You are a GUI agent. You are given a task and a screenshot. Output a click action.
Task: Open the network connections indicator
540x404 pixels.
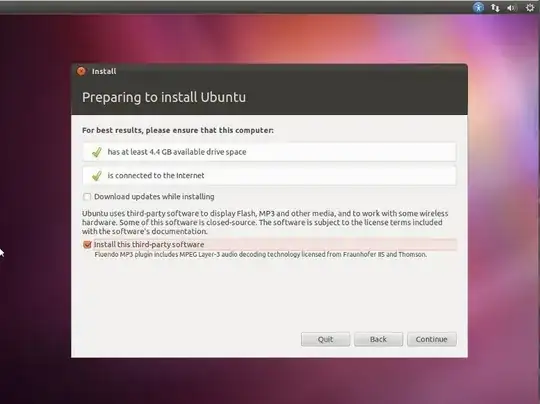(x=495, y=8)
